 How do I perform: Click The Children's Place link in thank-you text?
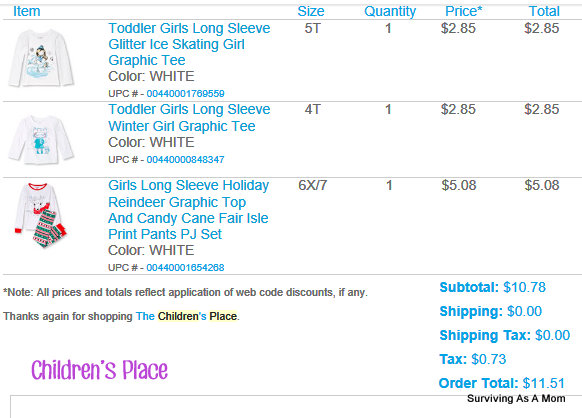(x=186, y=316)
